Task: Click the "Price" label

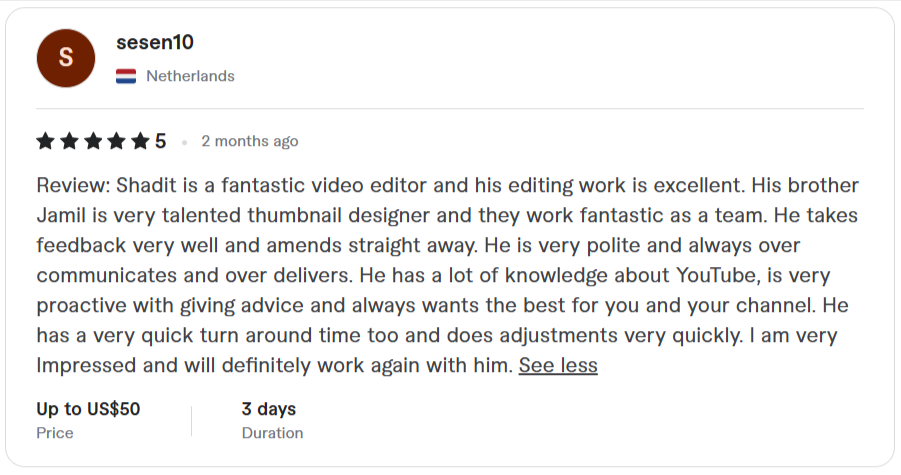Action: click(x=55, y=433)
